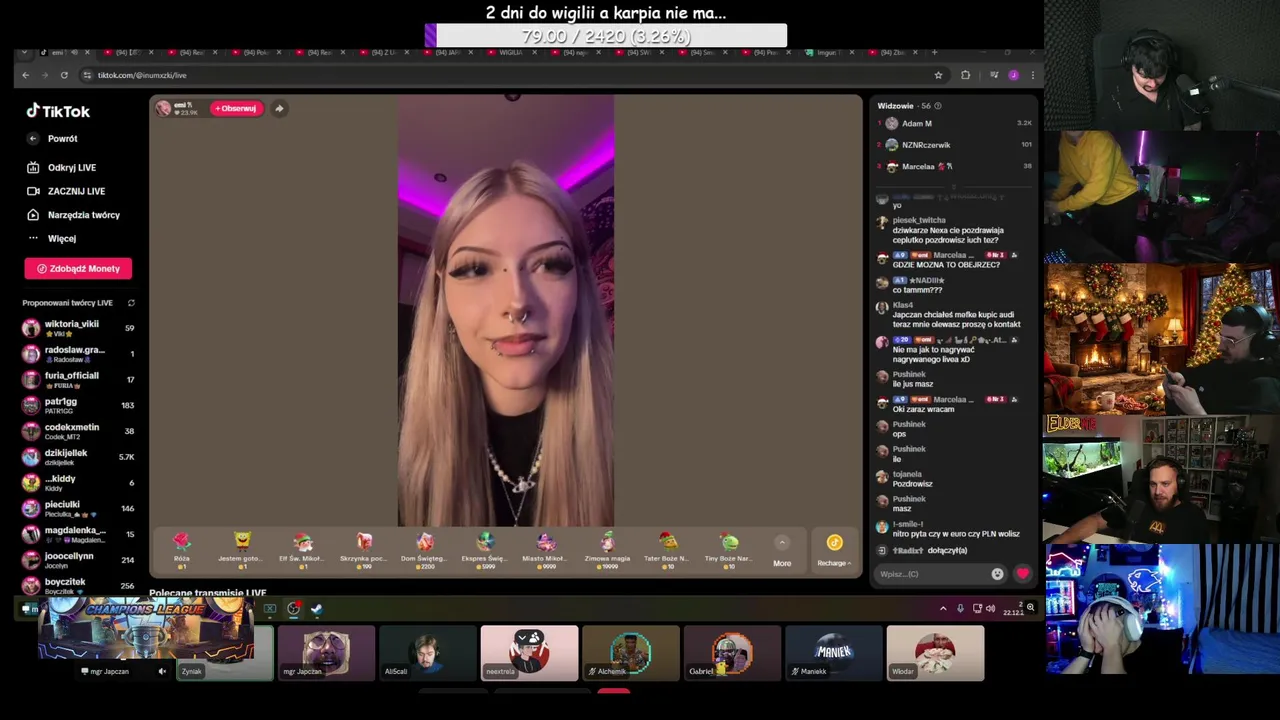Go back in the browser
The height and width of the screenshot is (720, 1280).
pyautogui.click(x=26, y=75)
